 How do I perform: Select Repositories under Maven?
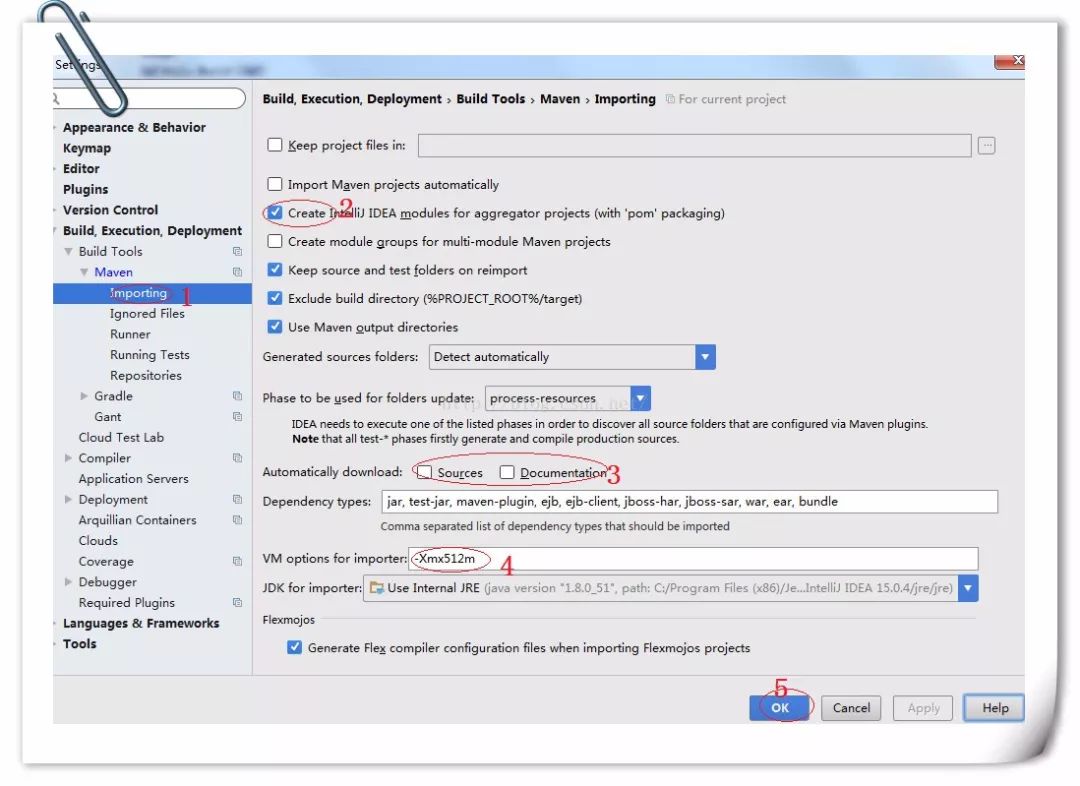pos(146,375)
